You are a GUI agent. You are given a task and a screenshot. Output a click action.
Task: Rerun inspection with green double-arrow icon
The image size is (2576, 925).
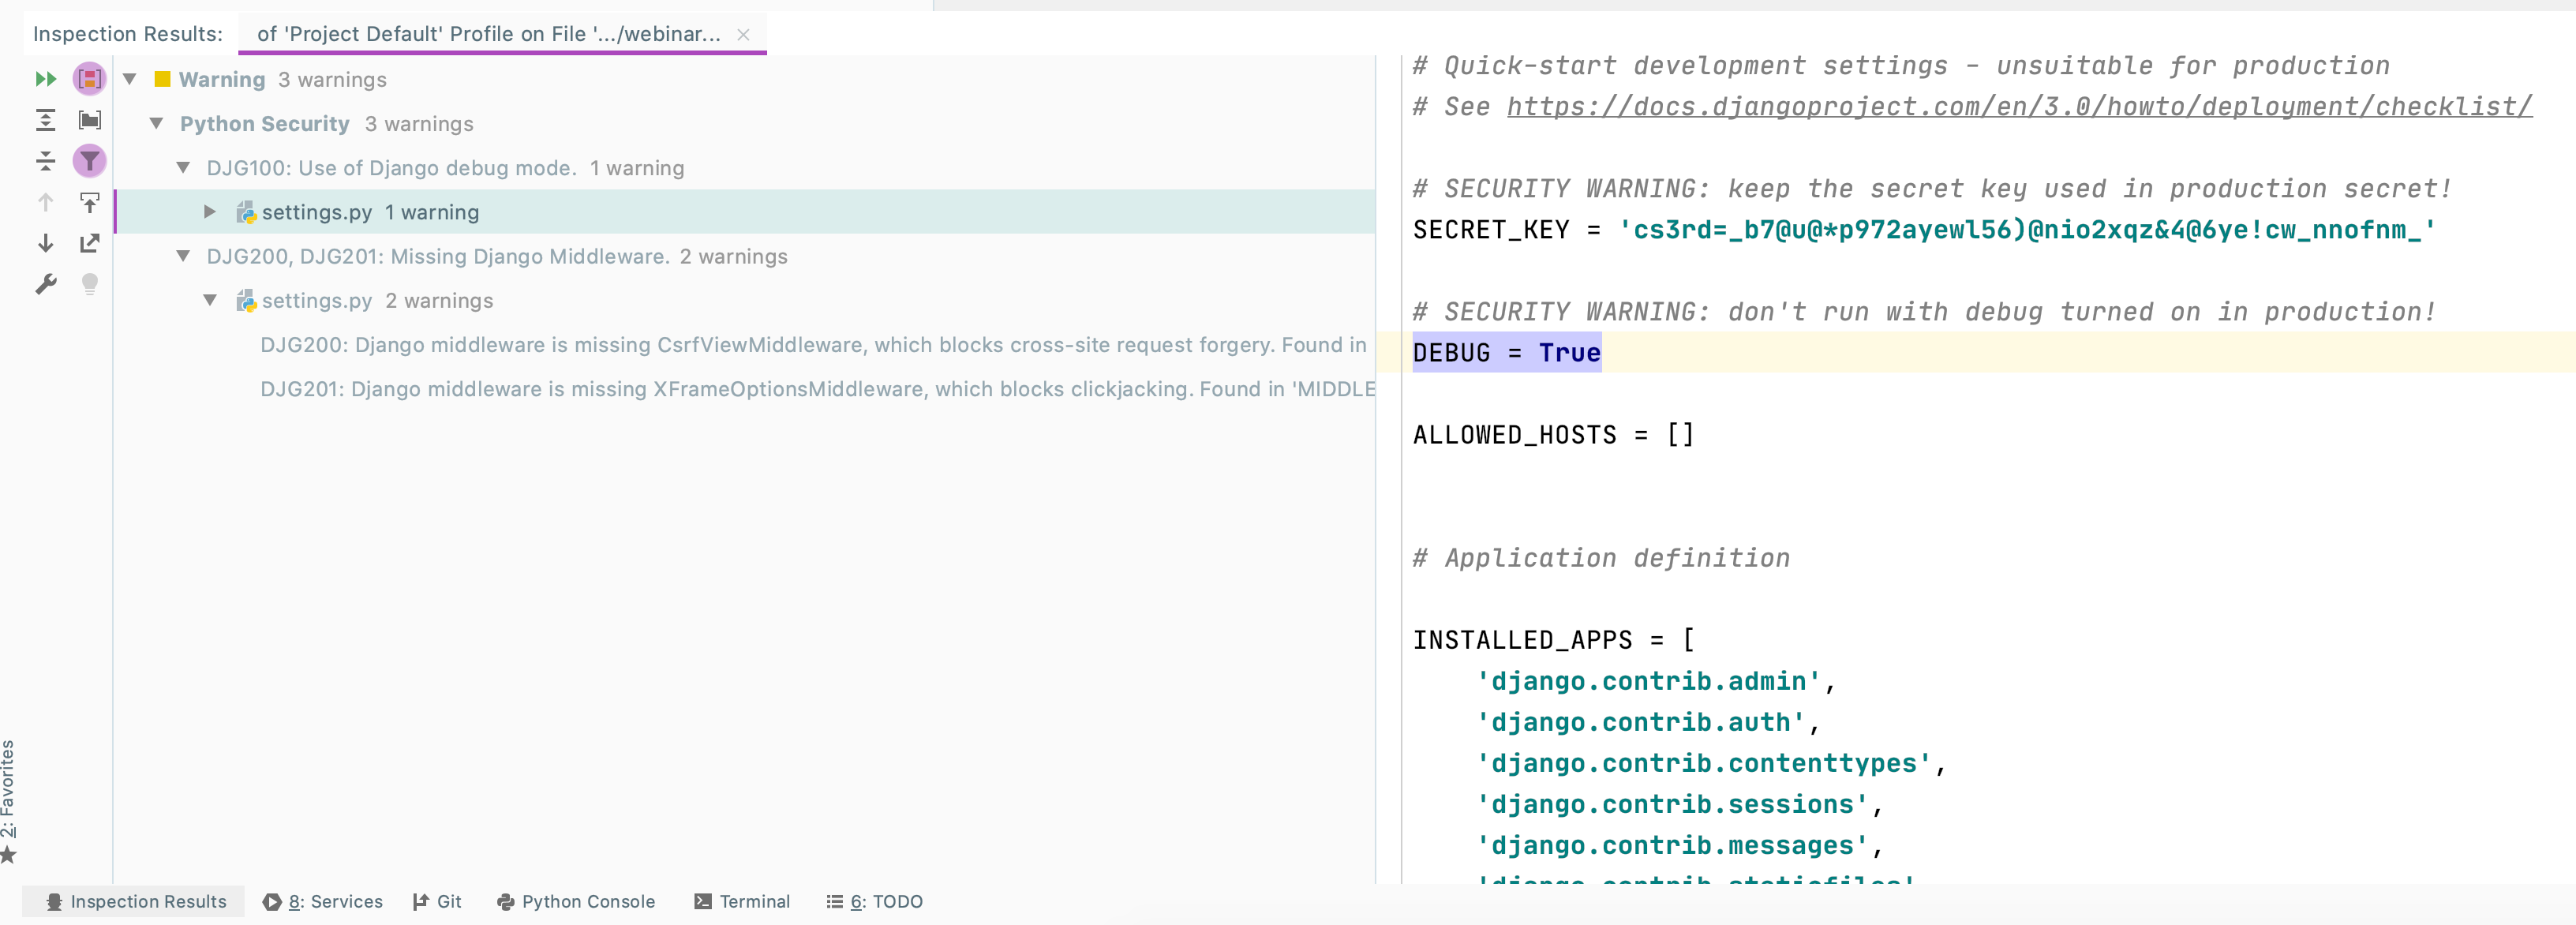46,79
